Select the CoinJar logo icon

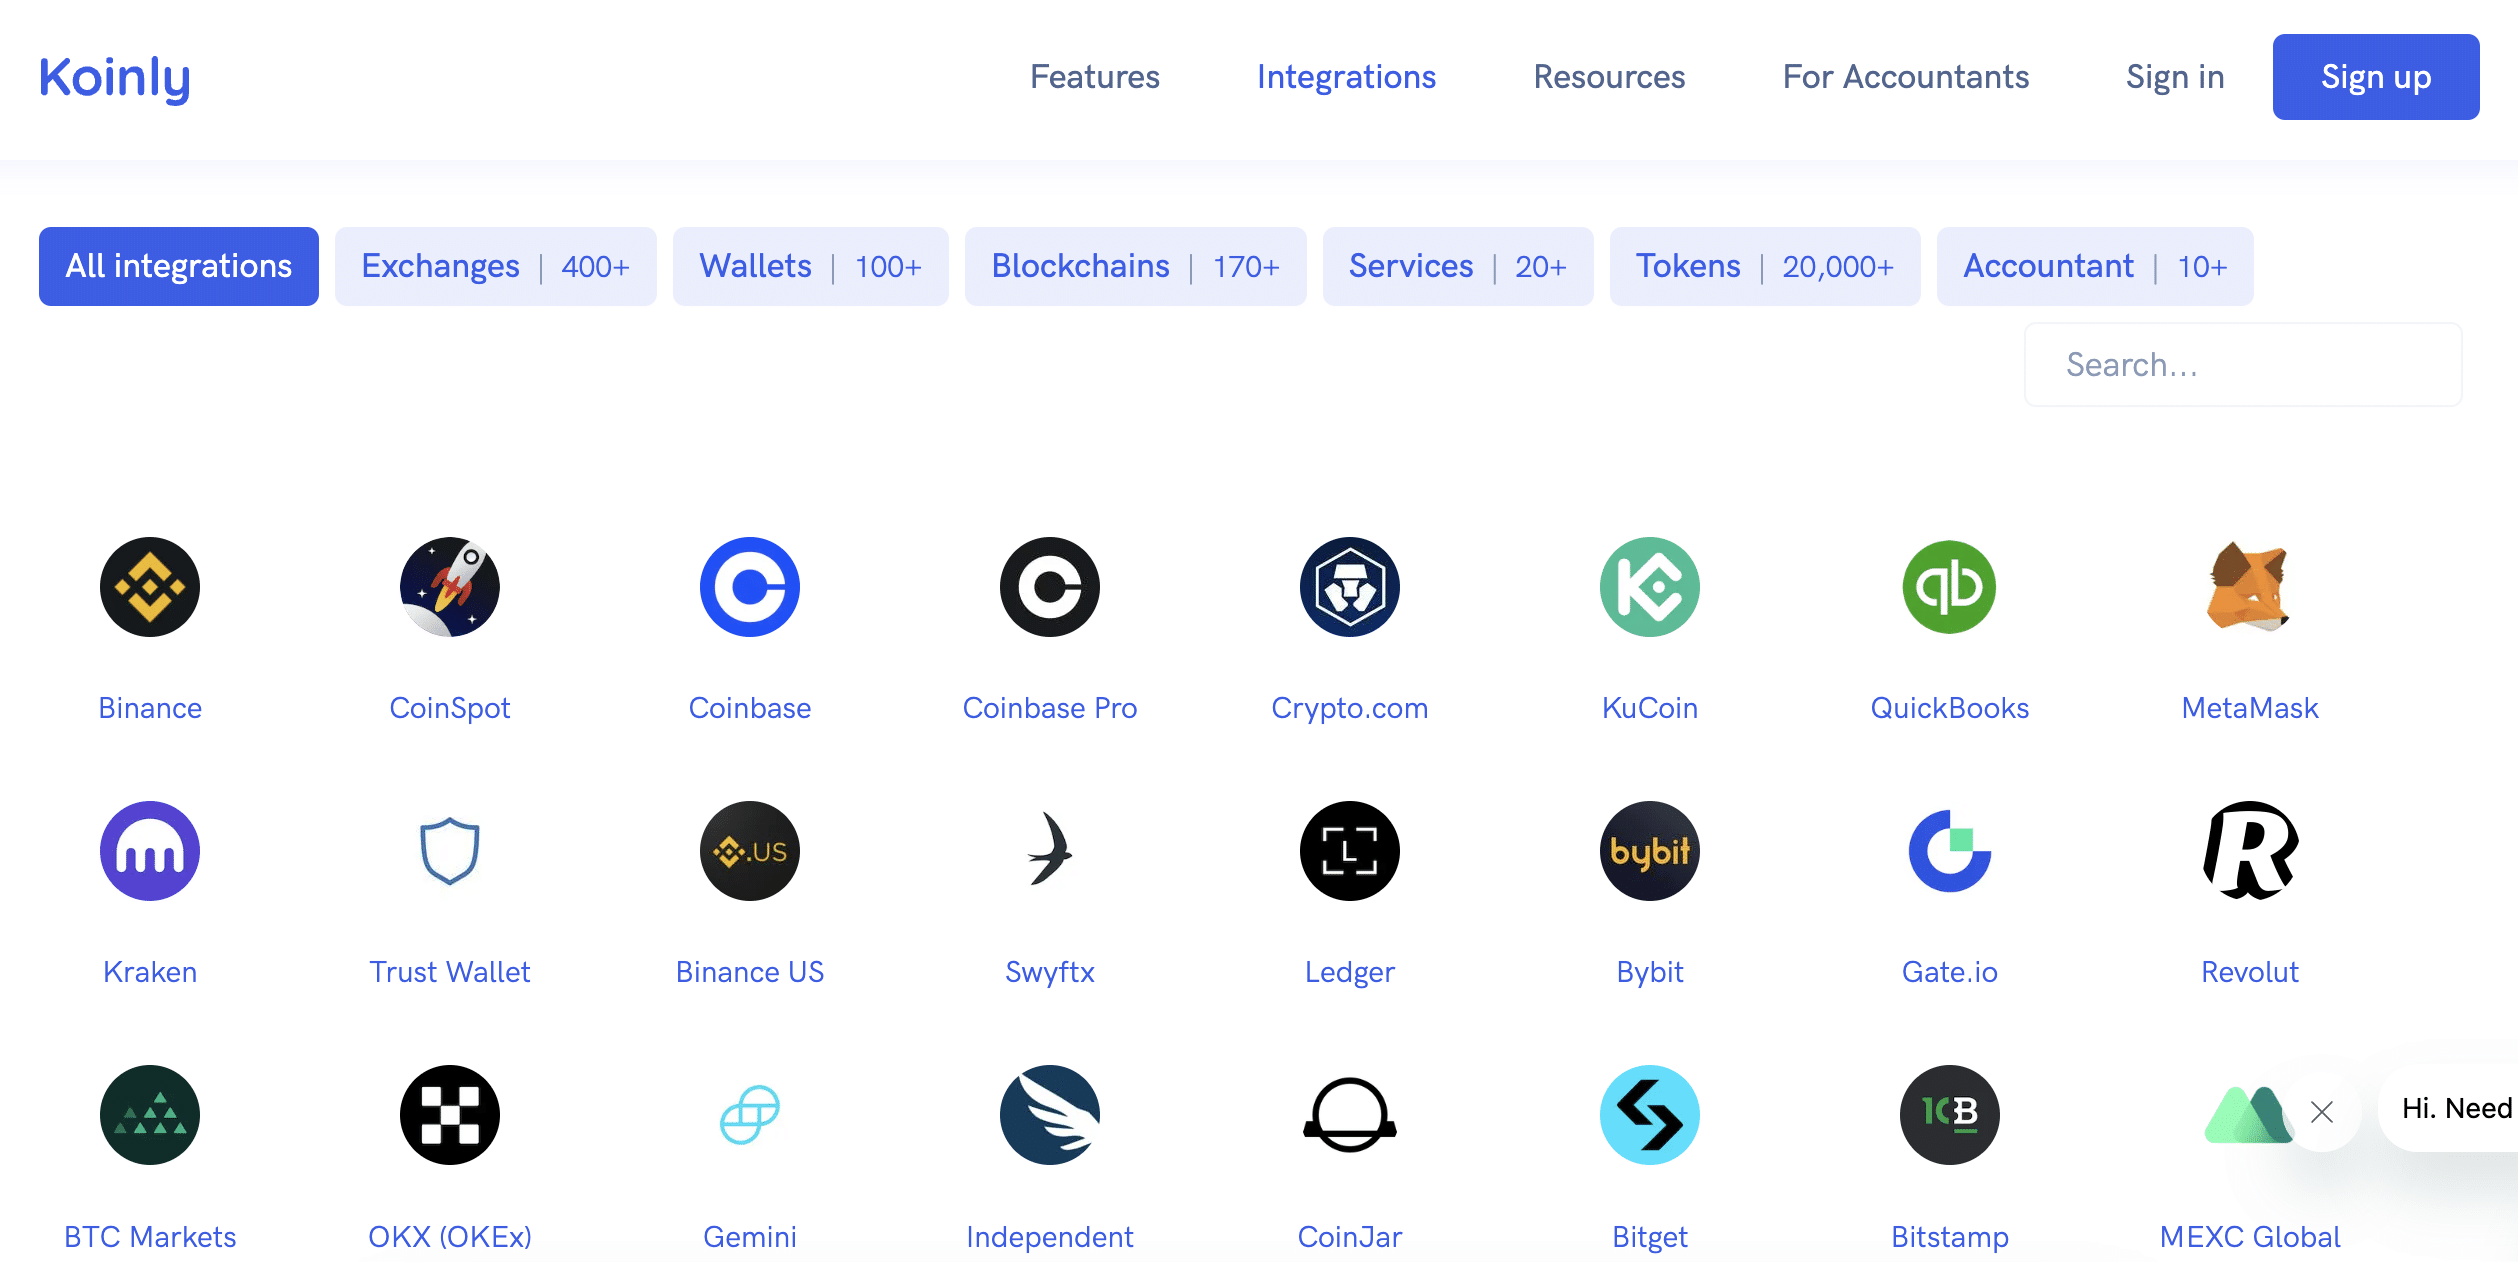(1350, 1115)
